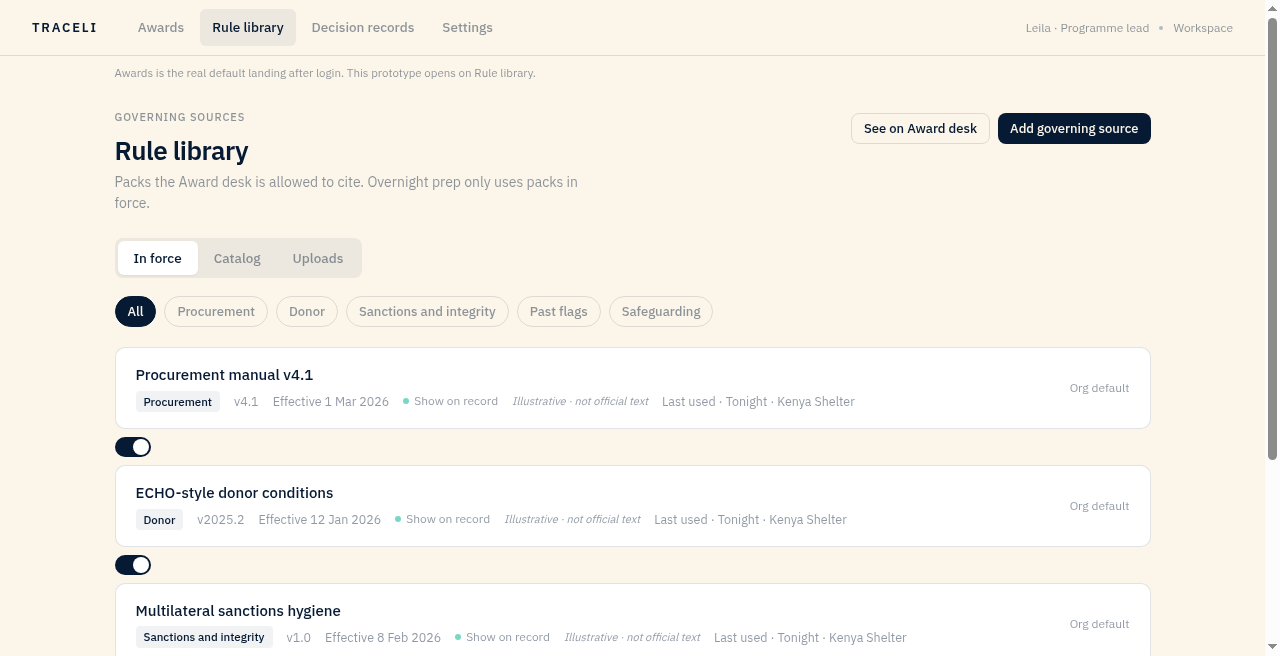Click Last used text on ECHO-style donor card

tap(750, 520)
